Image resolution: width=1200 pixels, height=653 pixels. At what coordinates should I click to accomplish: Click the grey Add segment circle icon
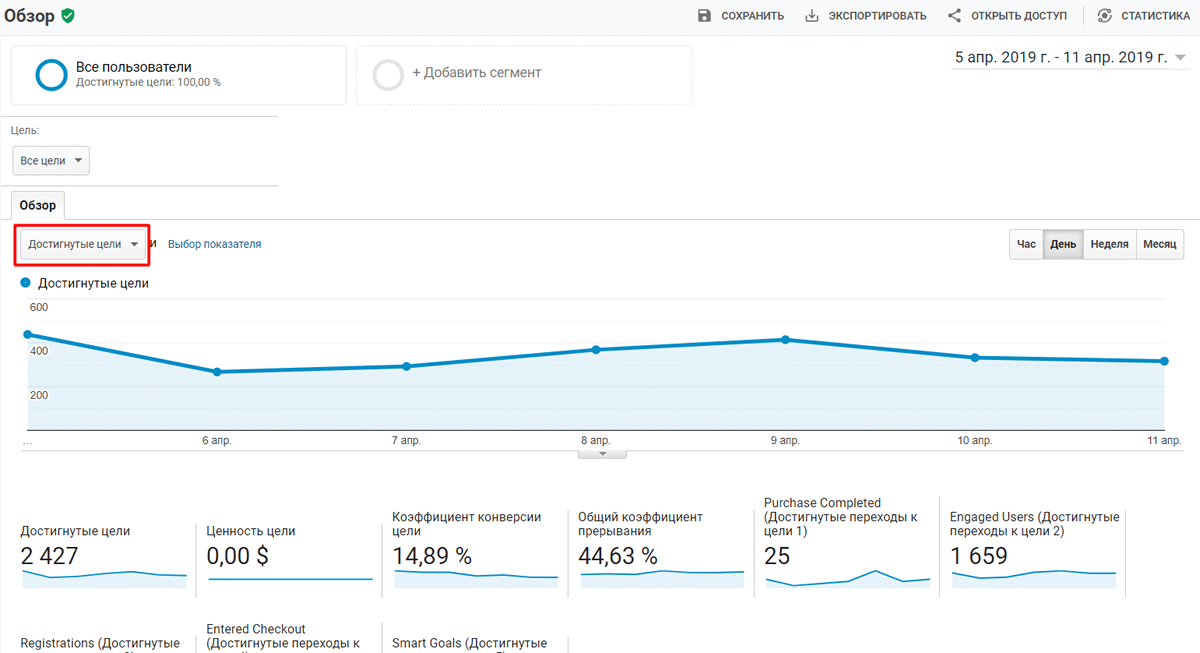[x=388, y=75]
